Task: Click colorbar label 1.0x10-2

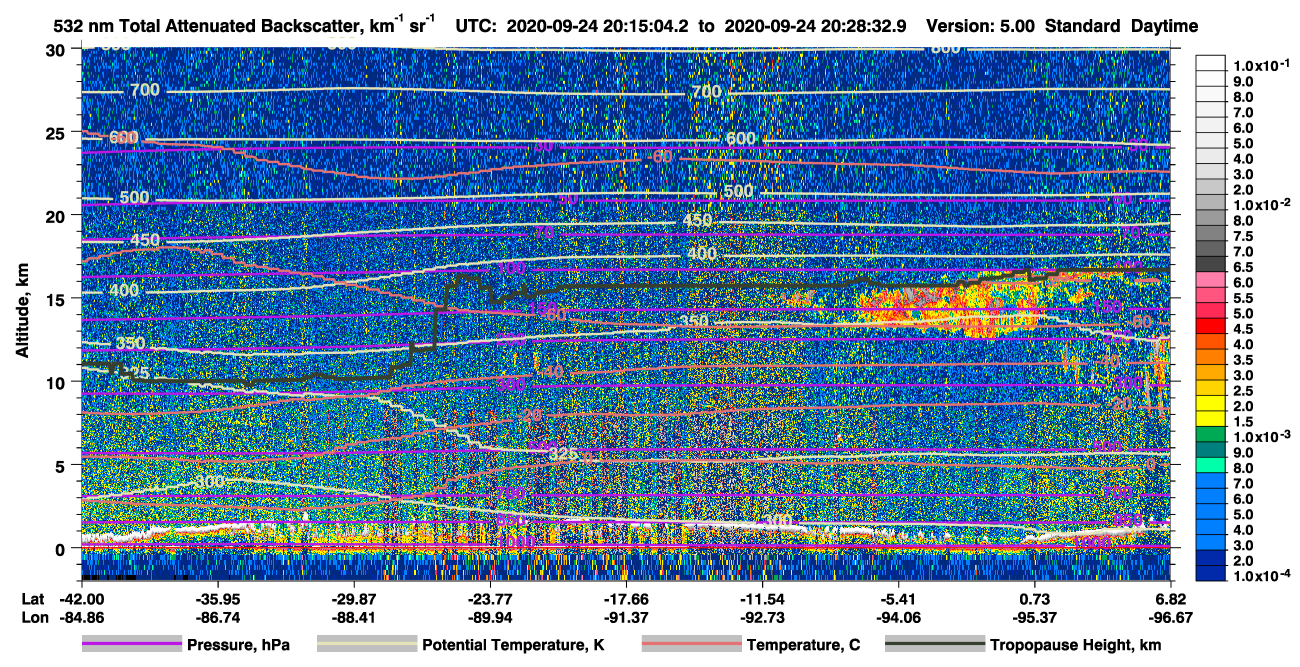Action: (1263, 204)
